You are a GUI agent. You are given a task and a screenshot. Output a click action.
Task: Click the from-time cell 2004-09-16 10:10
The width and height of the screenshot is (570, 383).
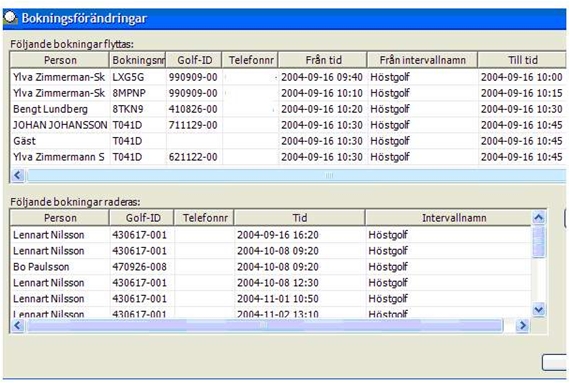pos(322,93)
